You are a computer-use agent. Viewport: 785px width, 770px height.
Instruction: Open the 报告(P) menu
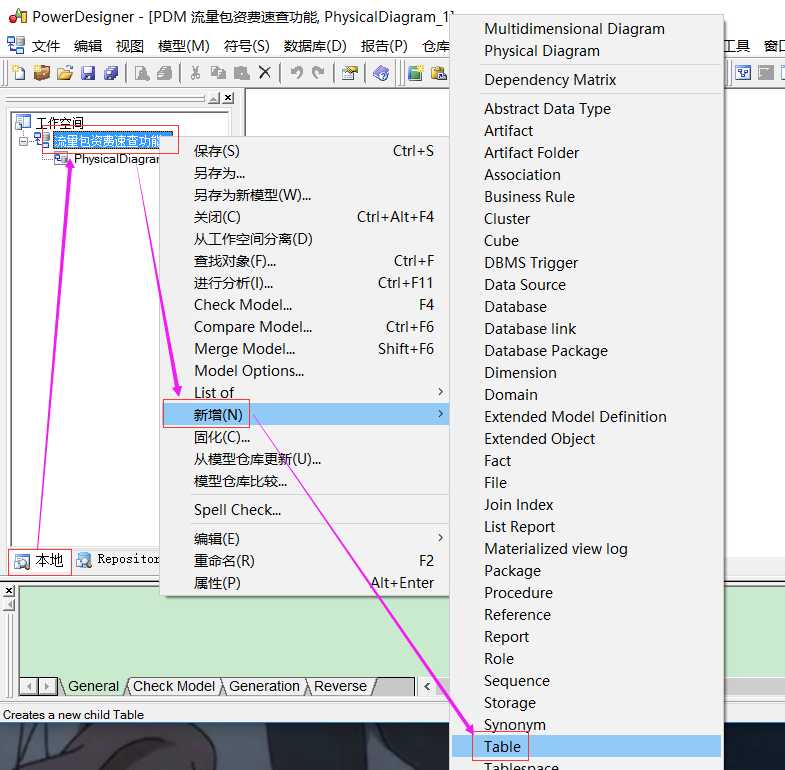[x=384, y=46]
